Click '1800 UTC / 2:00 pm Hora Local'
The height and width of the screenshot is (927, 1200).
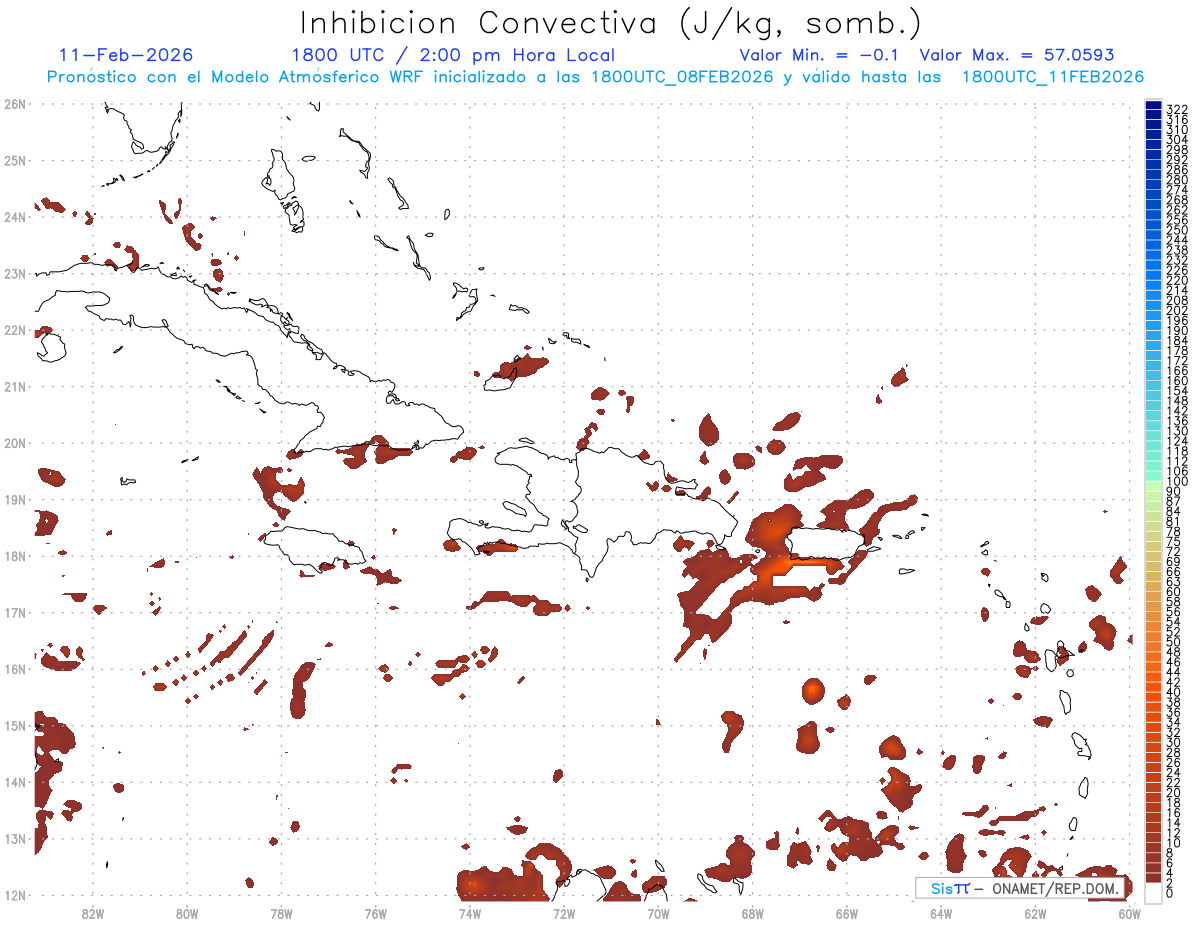coord(453,55)
